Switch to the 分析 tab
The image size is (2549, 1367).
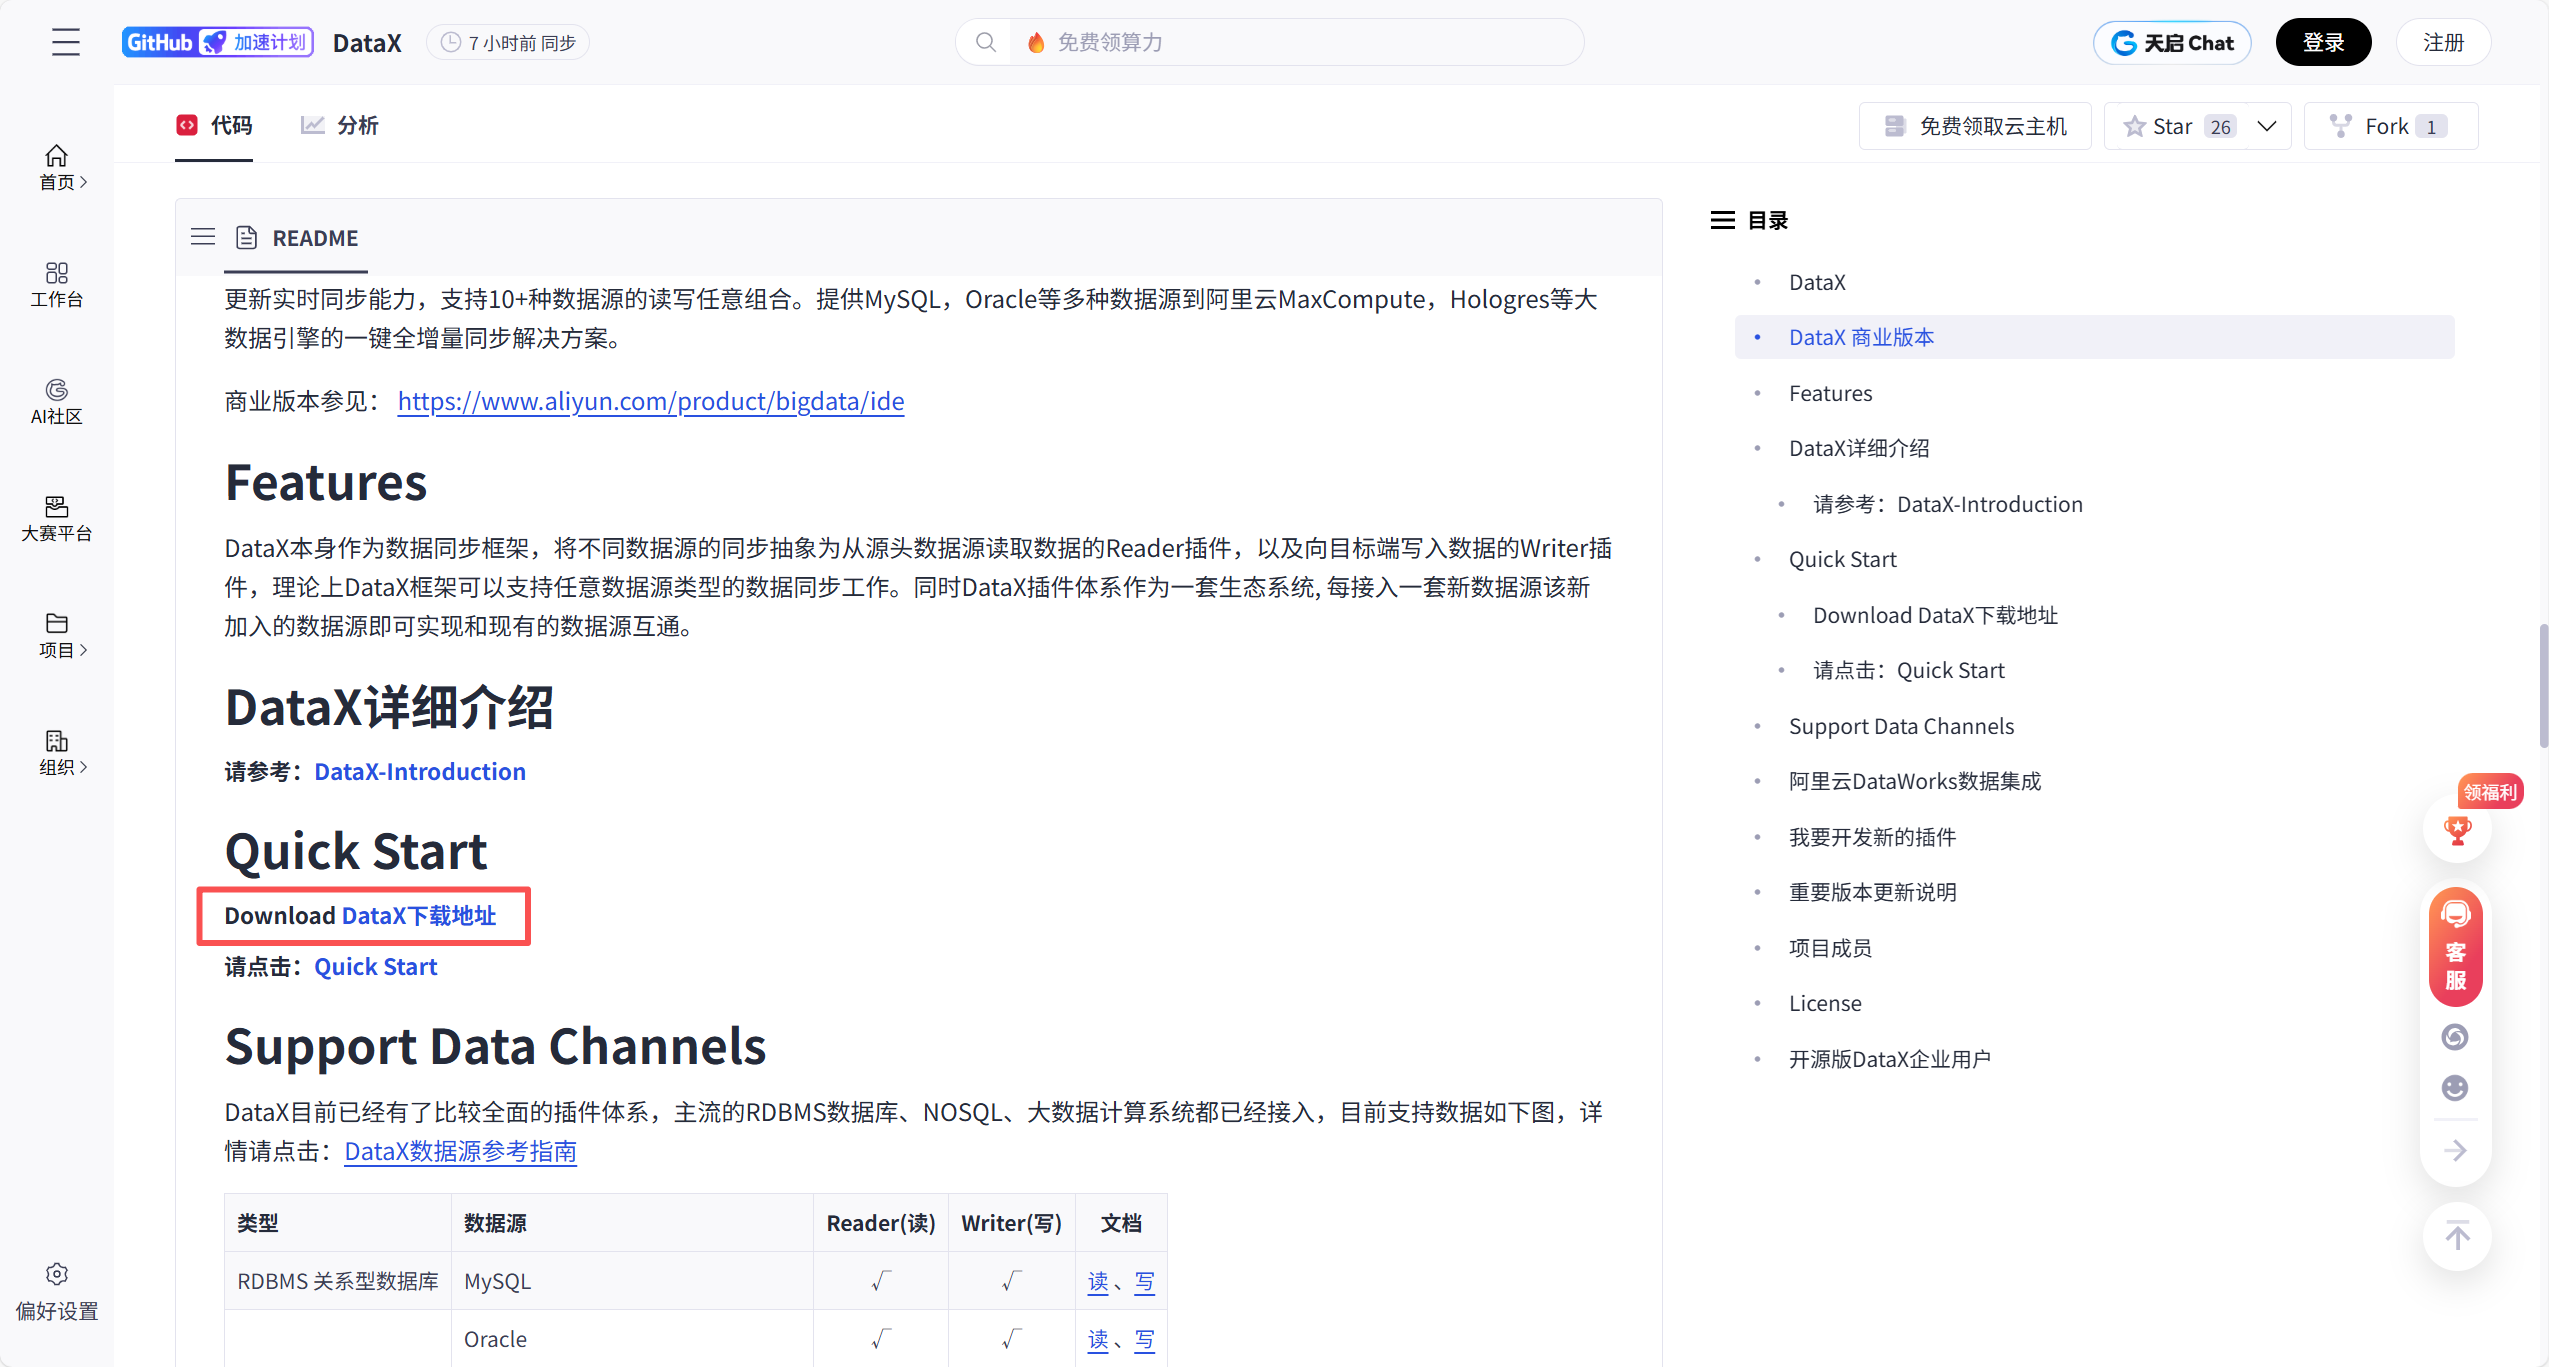pos(340,125)
